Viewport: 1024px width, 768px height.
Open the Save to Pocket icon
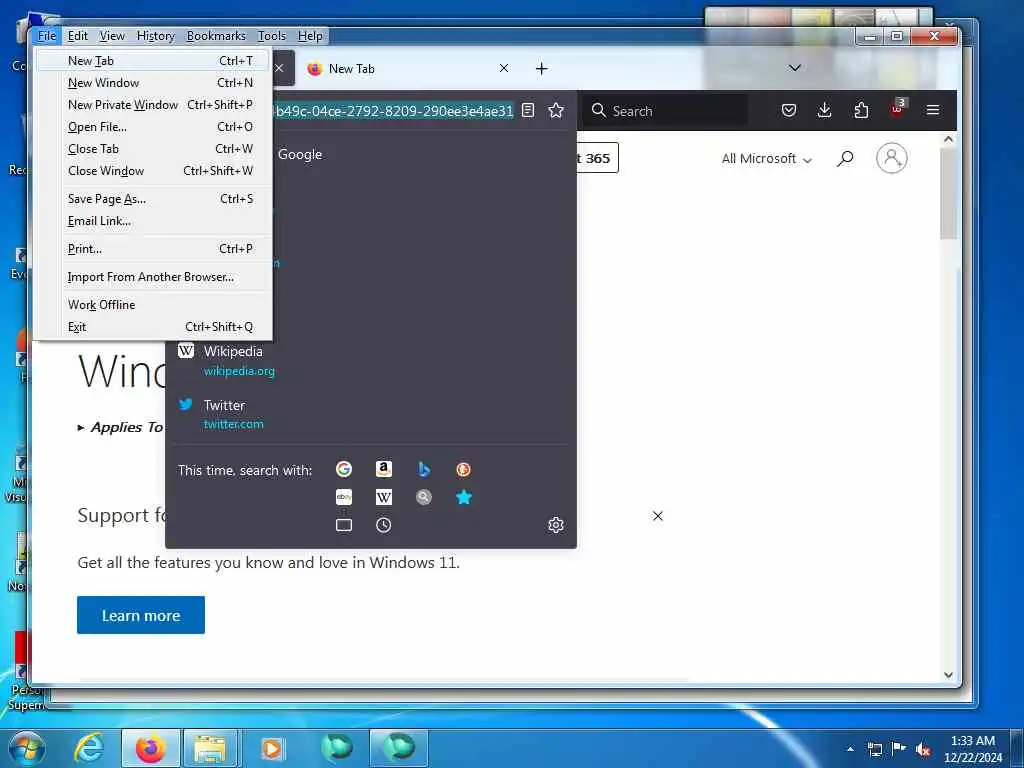(x=789, y=110)
